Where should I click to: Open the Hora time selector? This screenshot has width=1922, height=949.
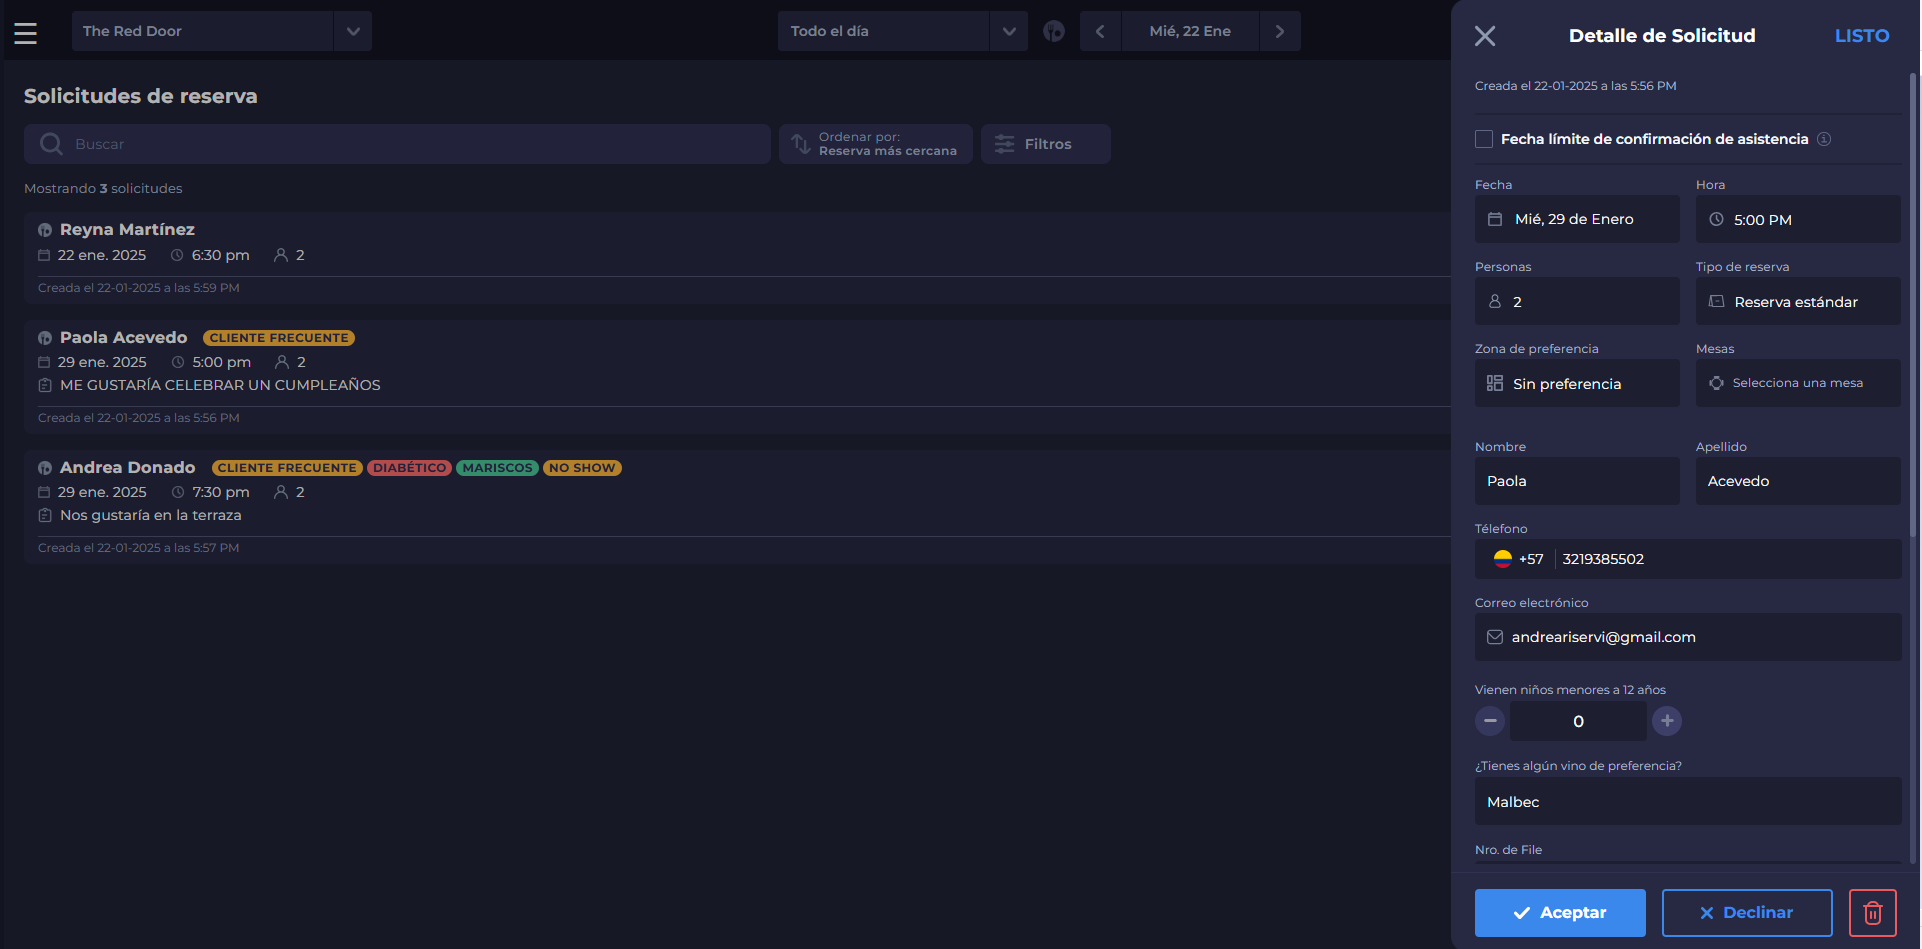pyautogui.click(x=1798, y=219)
